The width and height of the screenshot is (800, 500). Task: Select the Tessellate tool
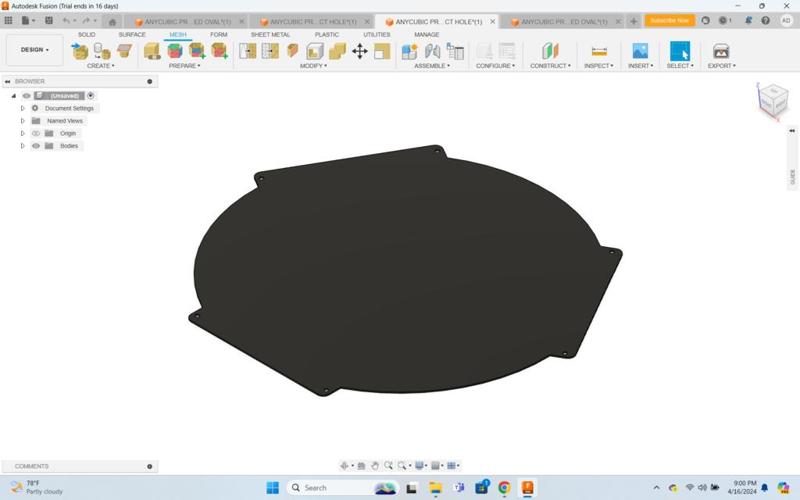(x=102, y=51)
